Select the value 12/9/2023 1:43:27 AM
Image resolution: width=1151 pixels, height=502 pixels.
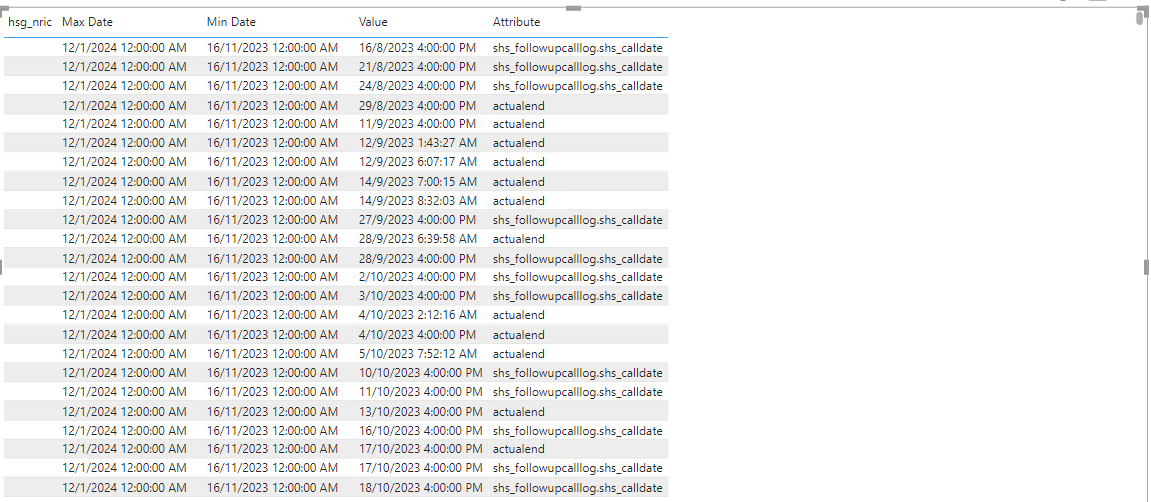pos(418,143)
